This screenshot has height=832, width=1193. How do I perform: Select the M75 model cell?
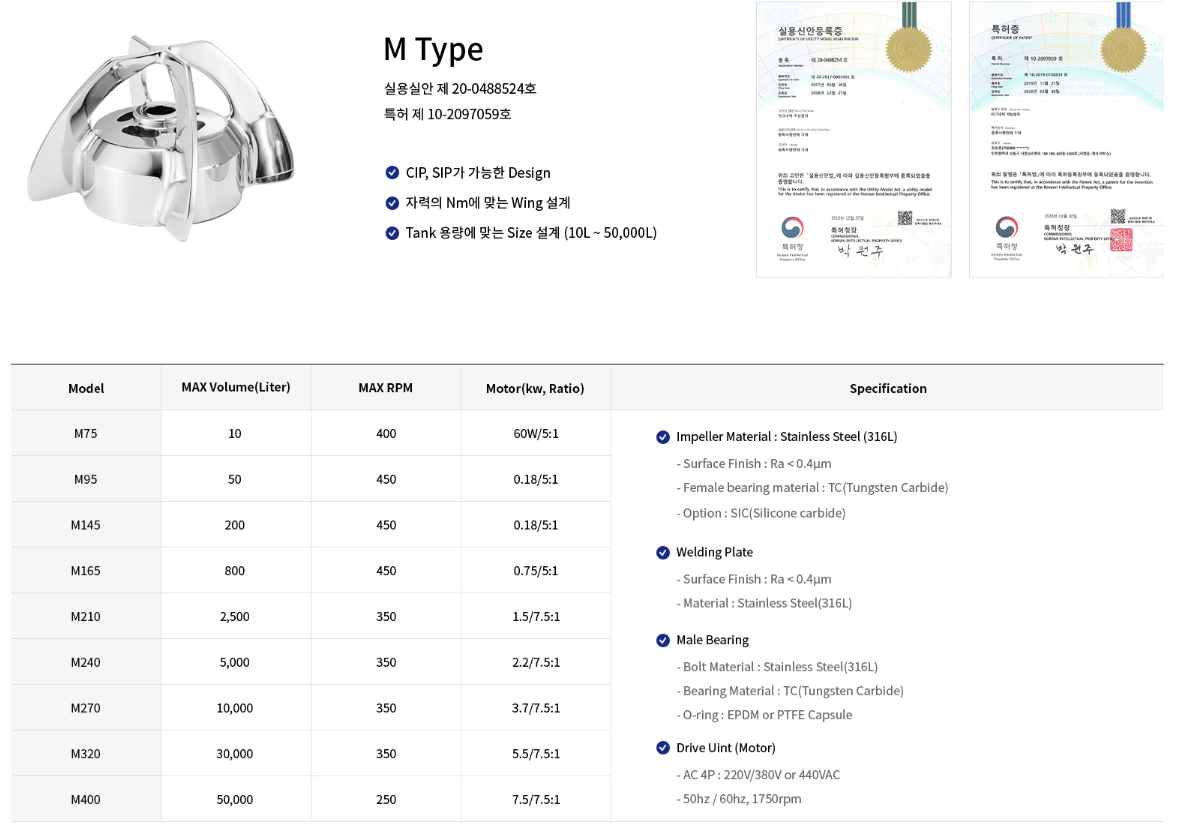86,433
